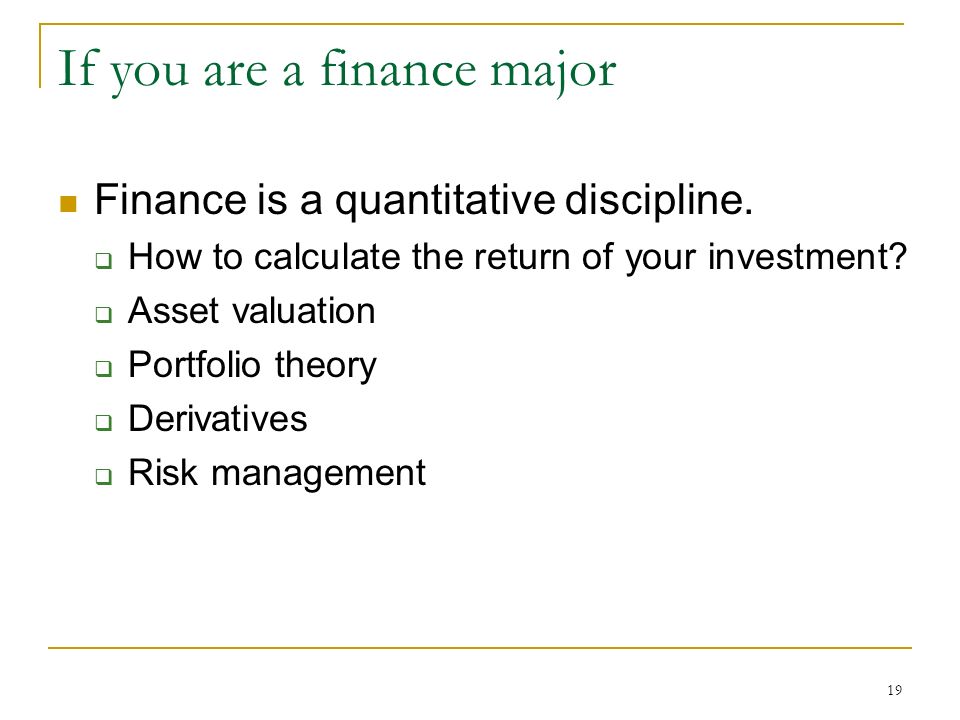Click the square bullet before Derivatives

103,422
